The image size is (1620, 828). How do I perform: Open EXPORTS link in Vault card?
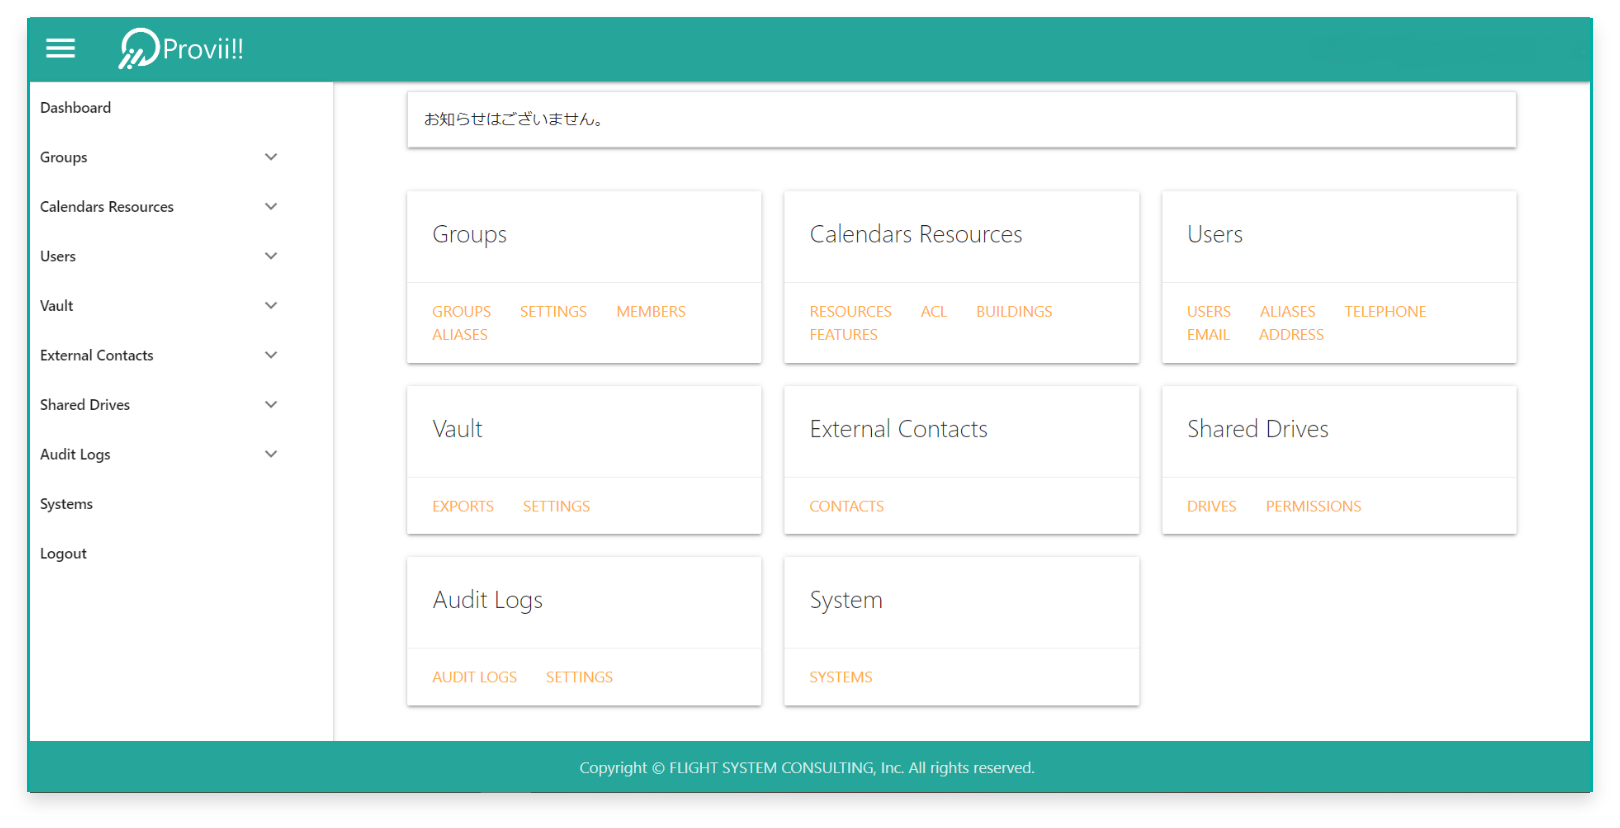click(x=463, y=507)
